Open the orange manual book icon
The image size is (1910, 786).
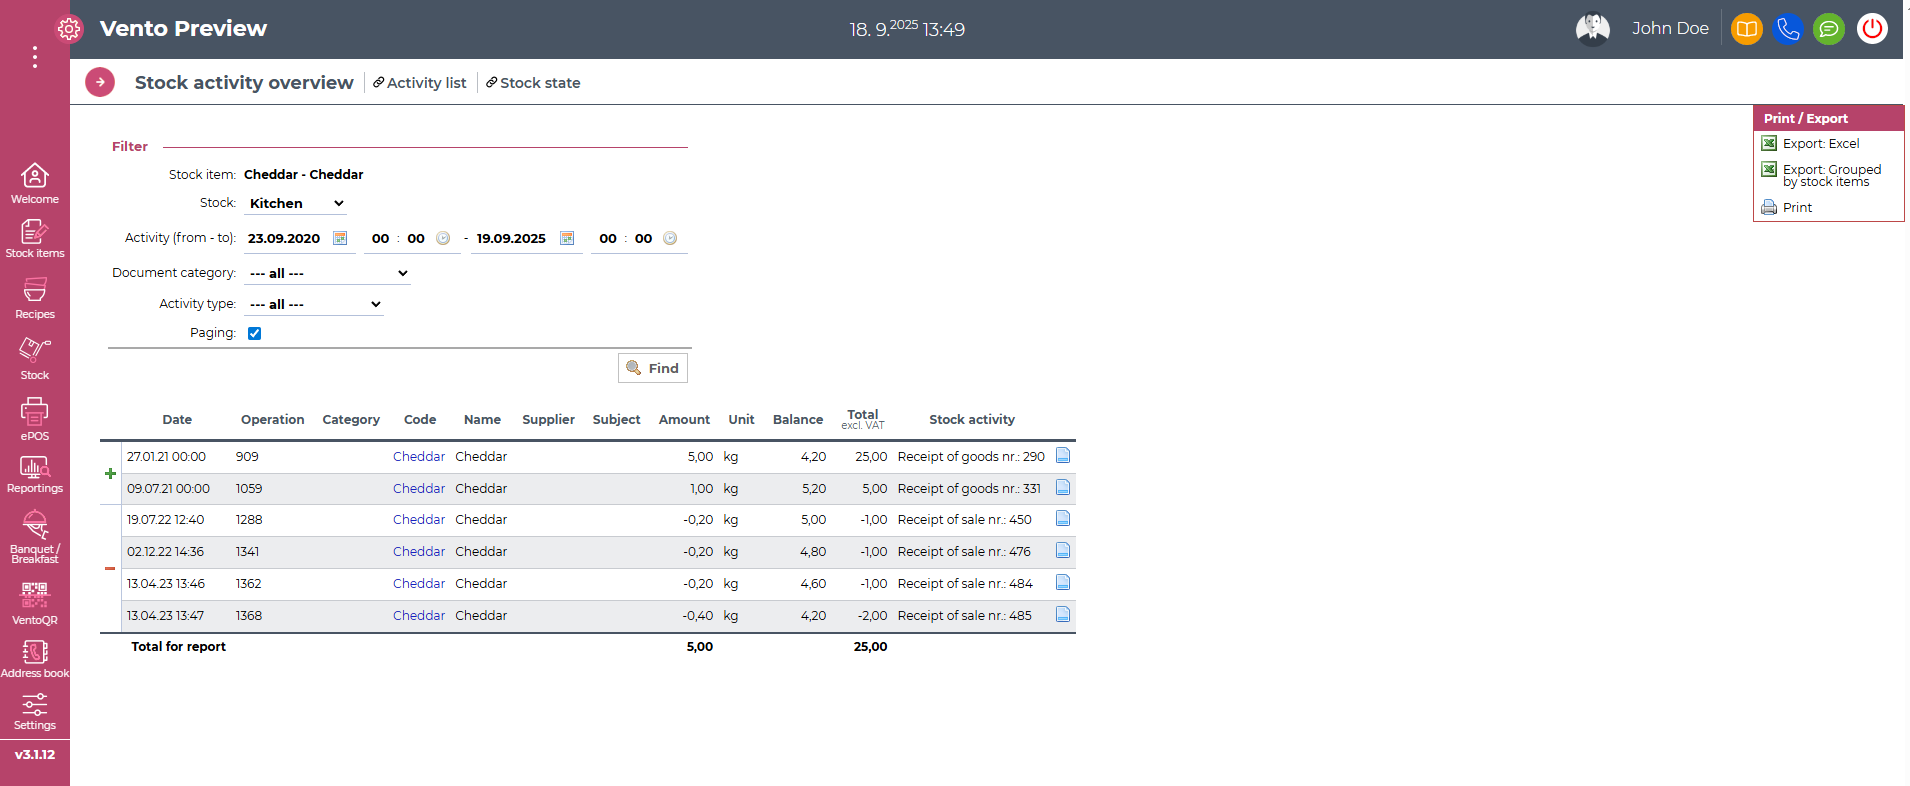[1746, 29]
